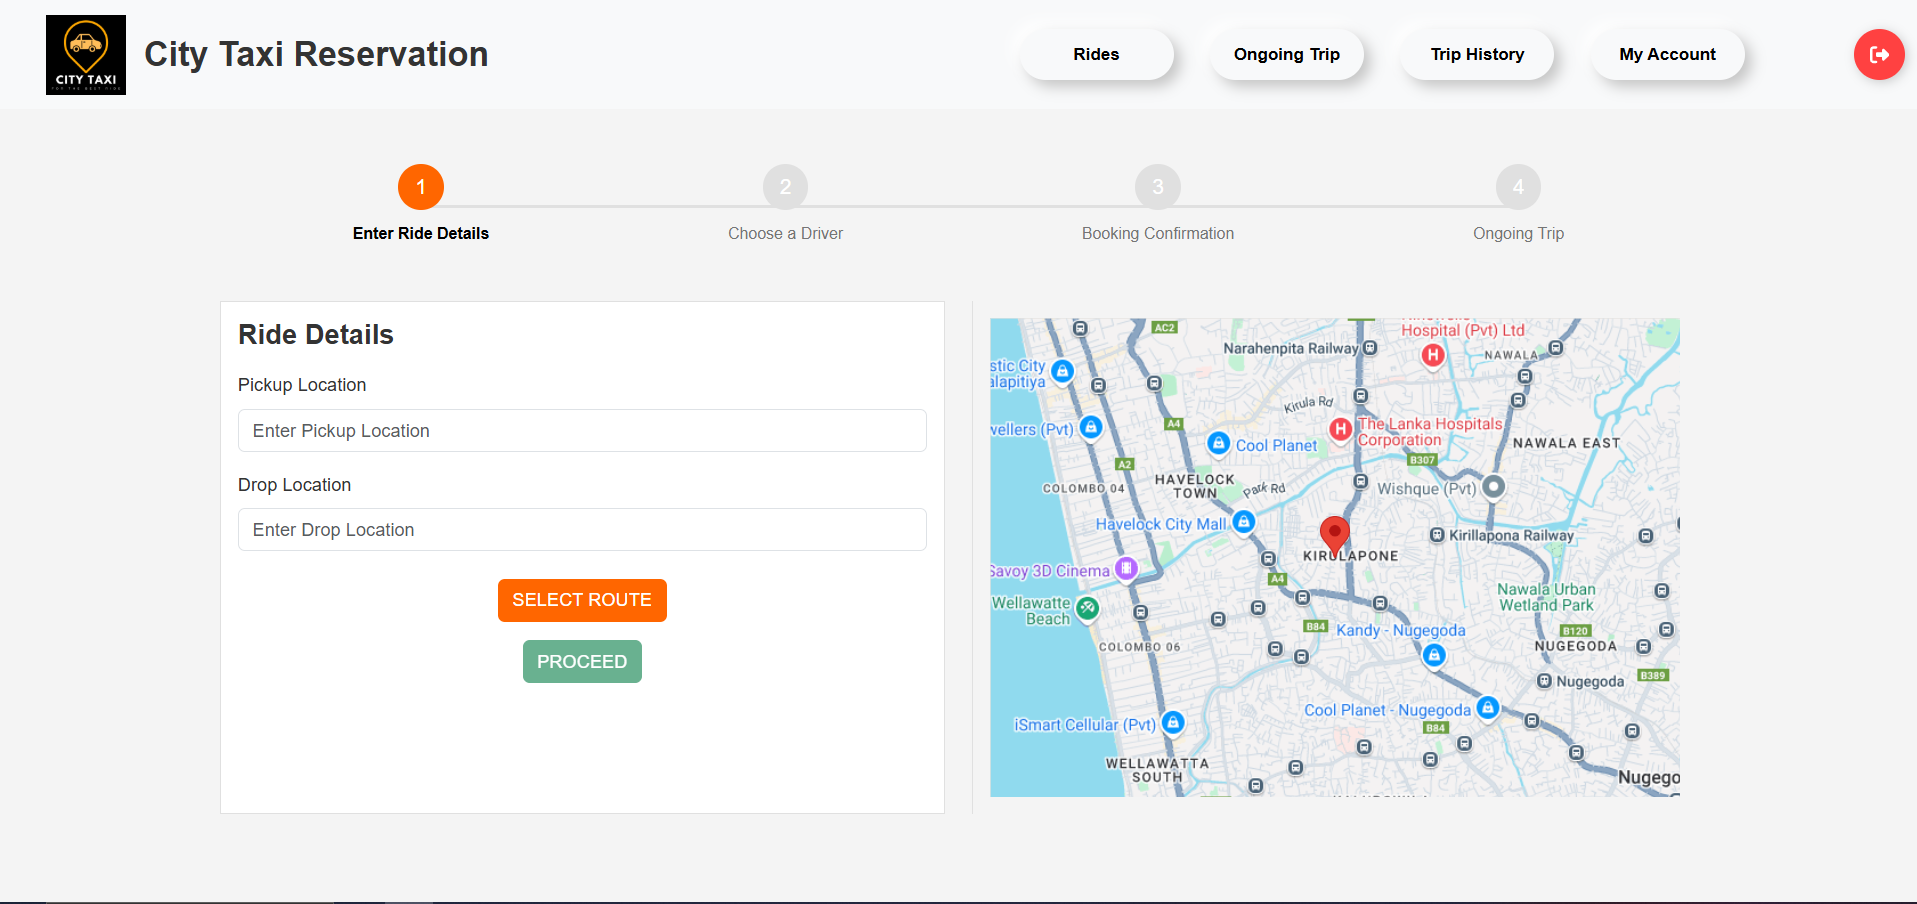Open Trip History
This screenshot has height=904, width=1917.
[1477, 55]
